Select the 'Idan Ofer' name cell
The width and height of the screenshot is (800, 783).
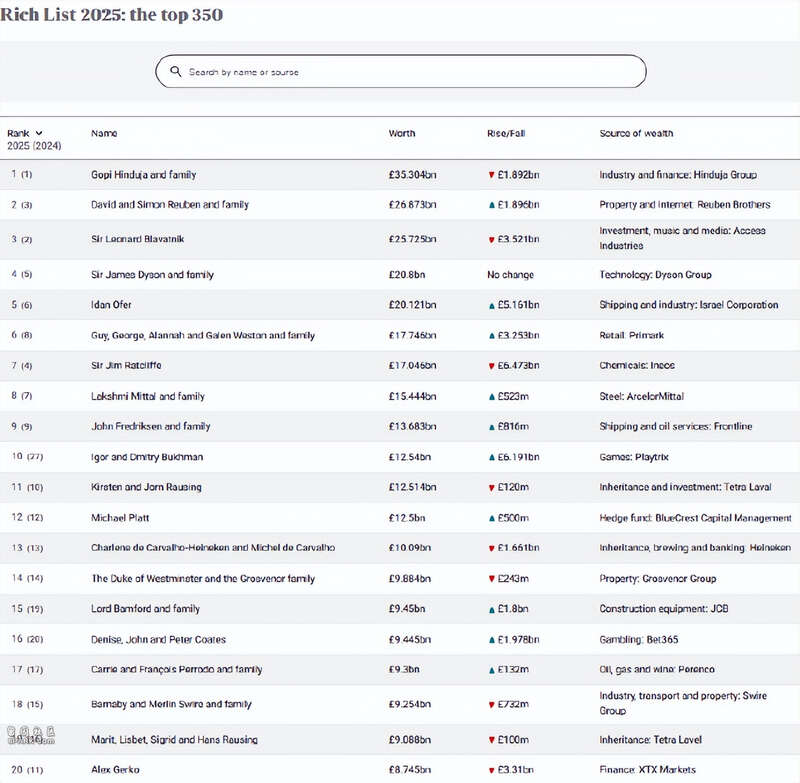click(x=111, y=305)
